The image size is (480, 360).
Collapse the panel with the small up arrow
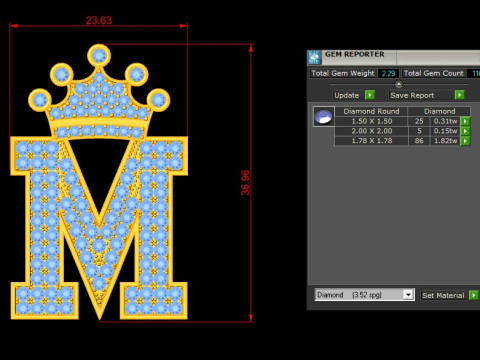point(398,84)
